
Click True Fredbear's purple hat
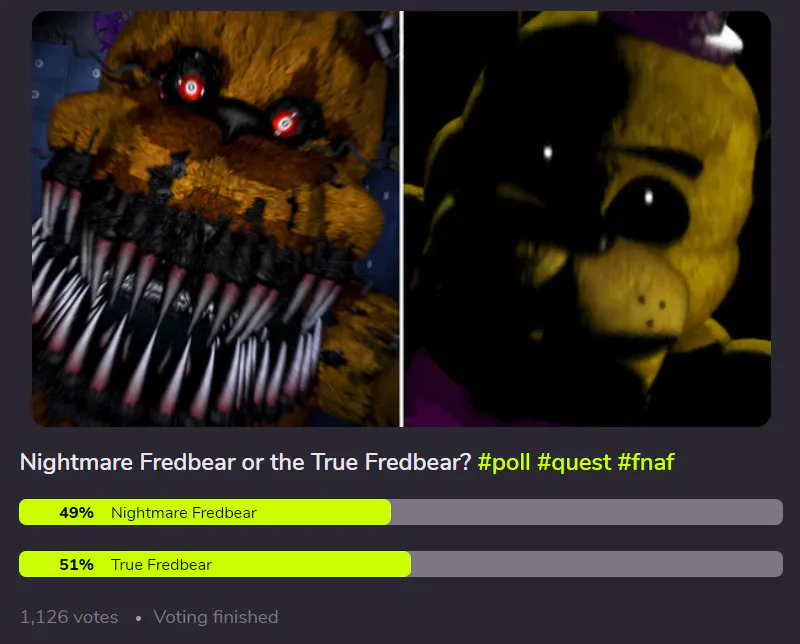click(673, 33)
